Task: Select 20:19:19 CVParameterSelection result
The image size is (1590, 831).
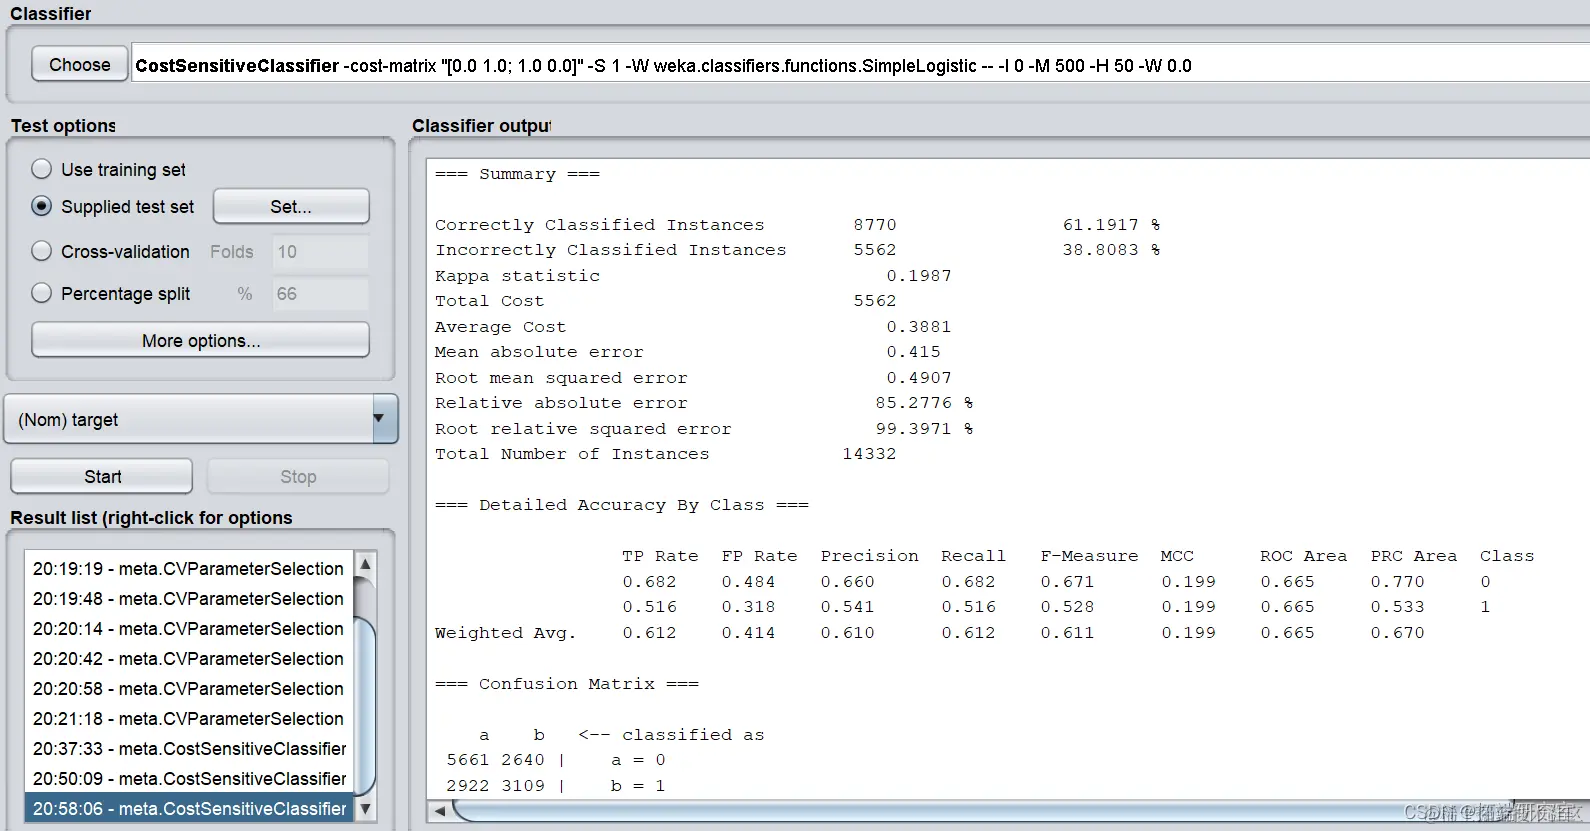Action: [x=188, y=568]
